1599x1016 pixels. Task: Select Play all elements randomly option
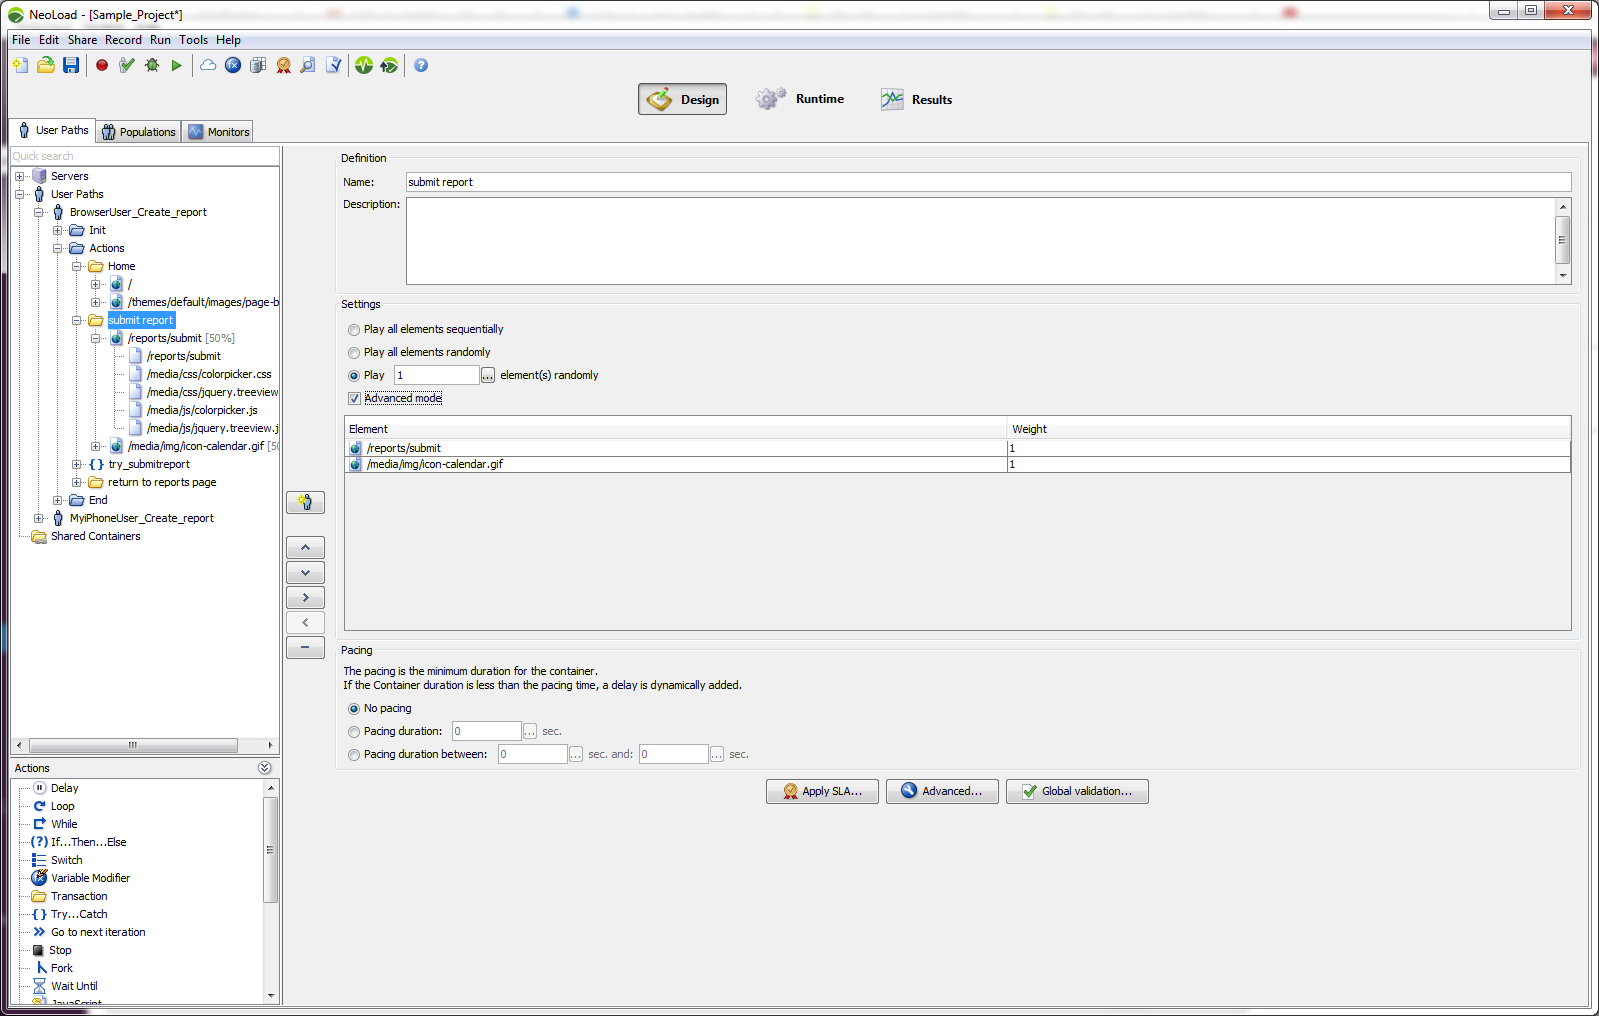click(354, 353)
